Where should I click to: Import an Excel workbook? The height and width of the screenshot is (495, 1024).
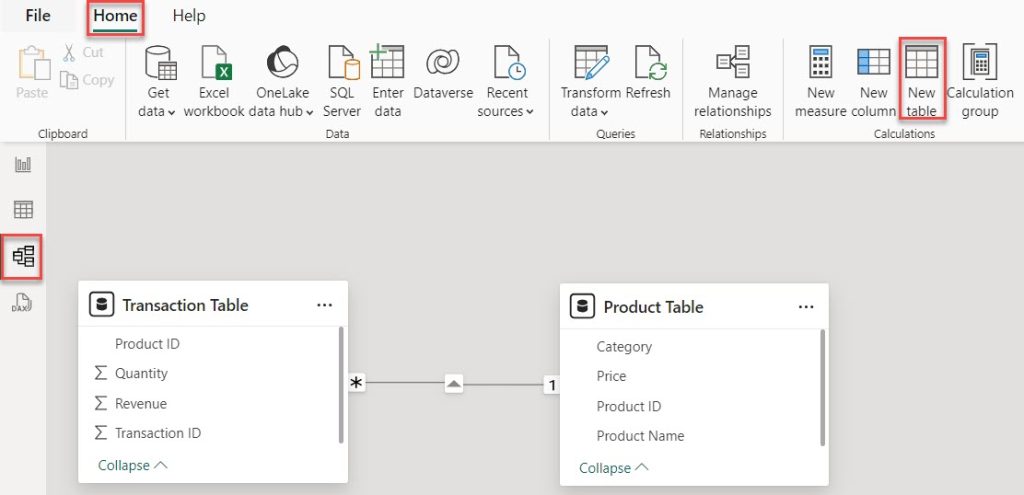click(x=214, y=82)
